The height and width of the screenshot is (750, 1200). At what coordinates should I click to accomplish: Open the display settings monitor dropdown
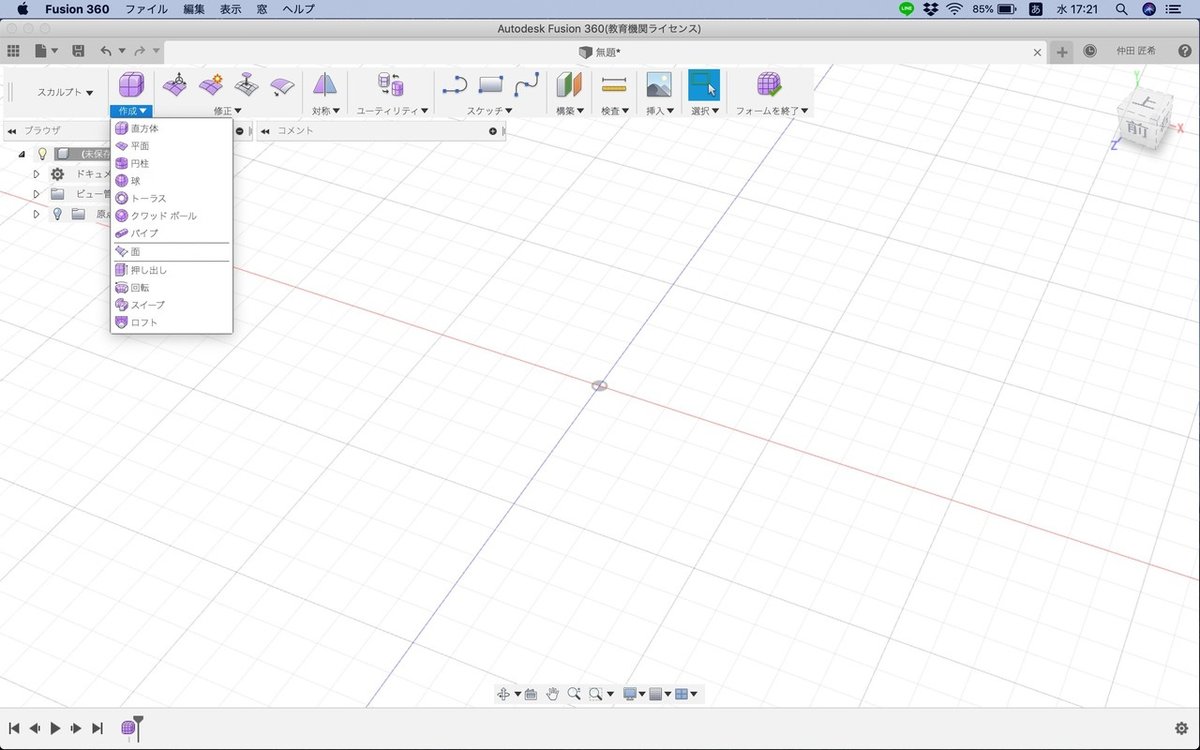pos(634,693)
